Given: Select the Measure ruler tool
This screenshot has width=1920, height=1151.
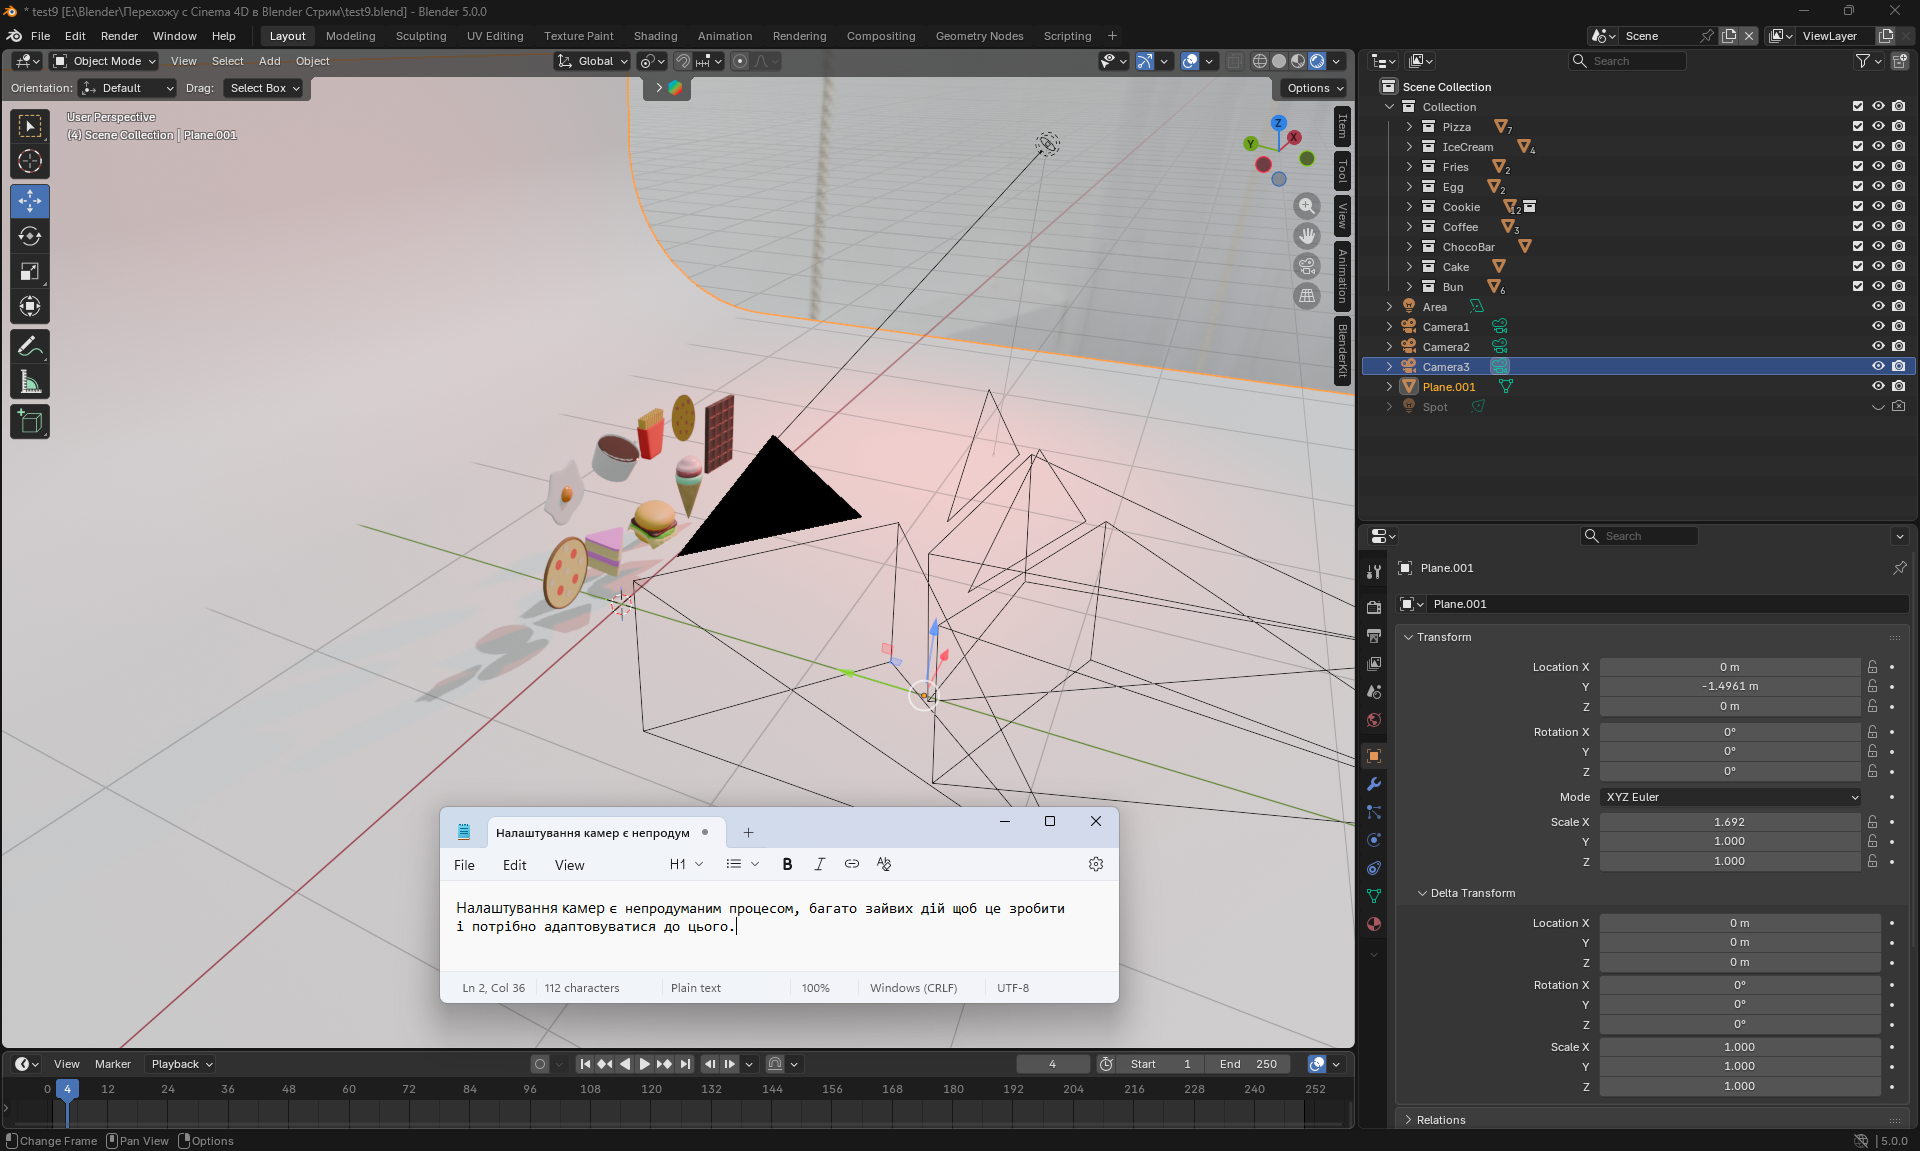Looking at the screenshot, I should pos(30,382).
